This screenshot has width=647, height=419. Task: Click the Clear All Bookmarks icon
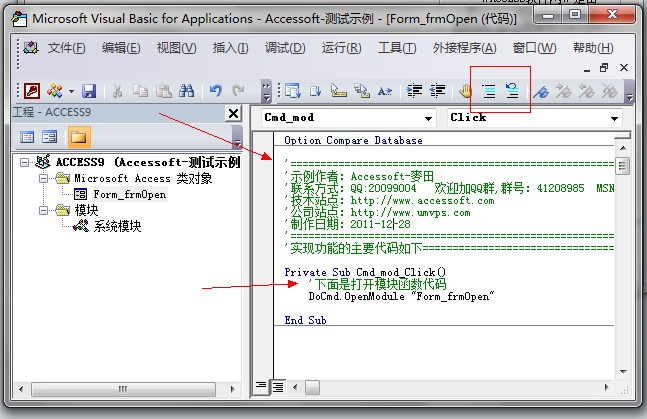tap(609, 91)
